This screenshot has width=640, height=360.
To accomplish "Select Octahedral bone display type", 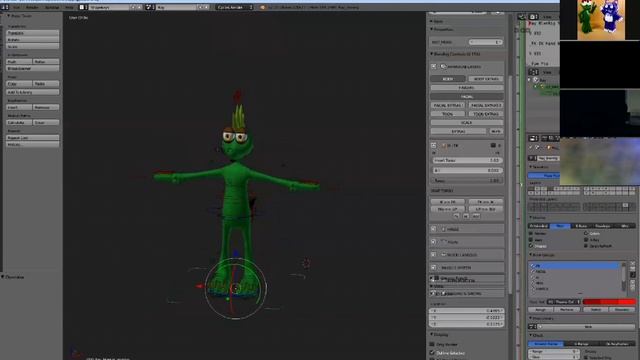I will (539, 226).
